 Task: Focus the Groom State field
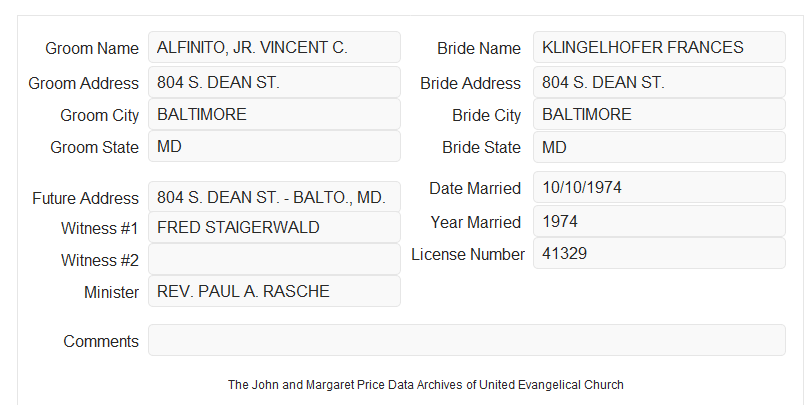pyautogui.click(x=274, y=146)
